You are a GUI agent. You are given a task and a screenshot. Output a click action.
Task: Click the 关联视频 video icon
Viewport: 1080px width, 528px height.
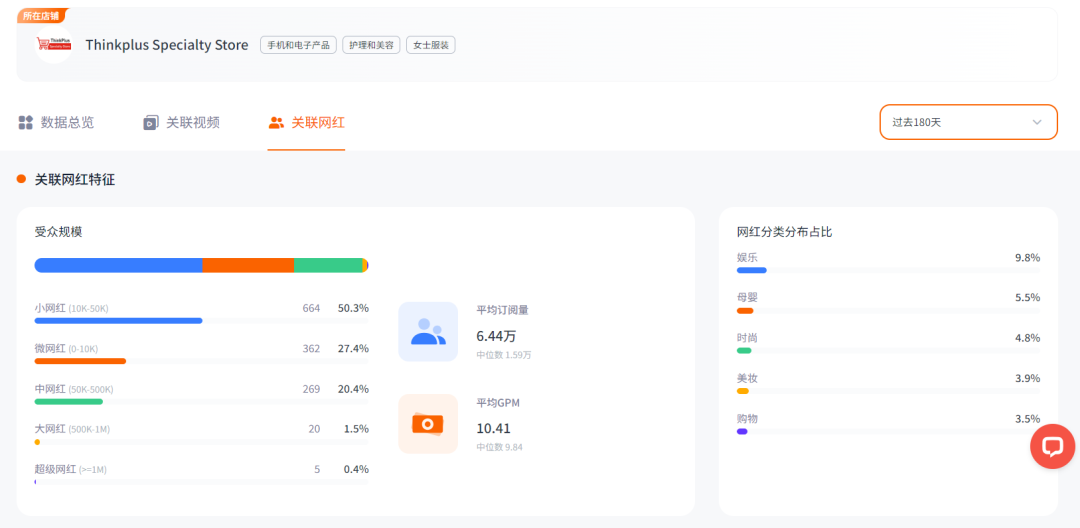click(x=151, y=123)
